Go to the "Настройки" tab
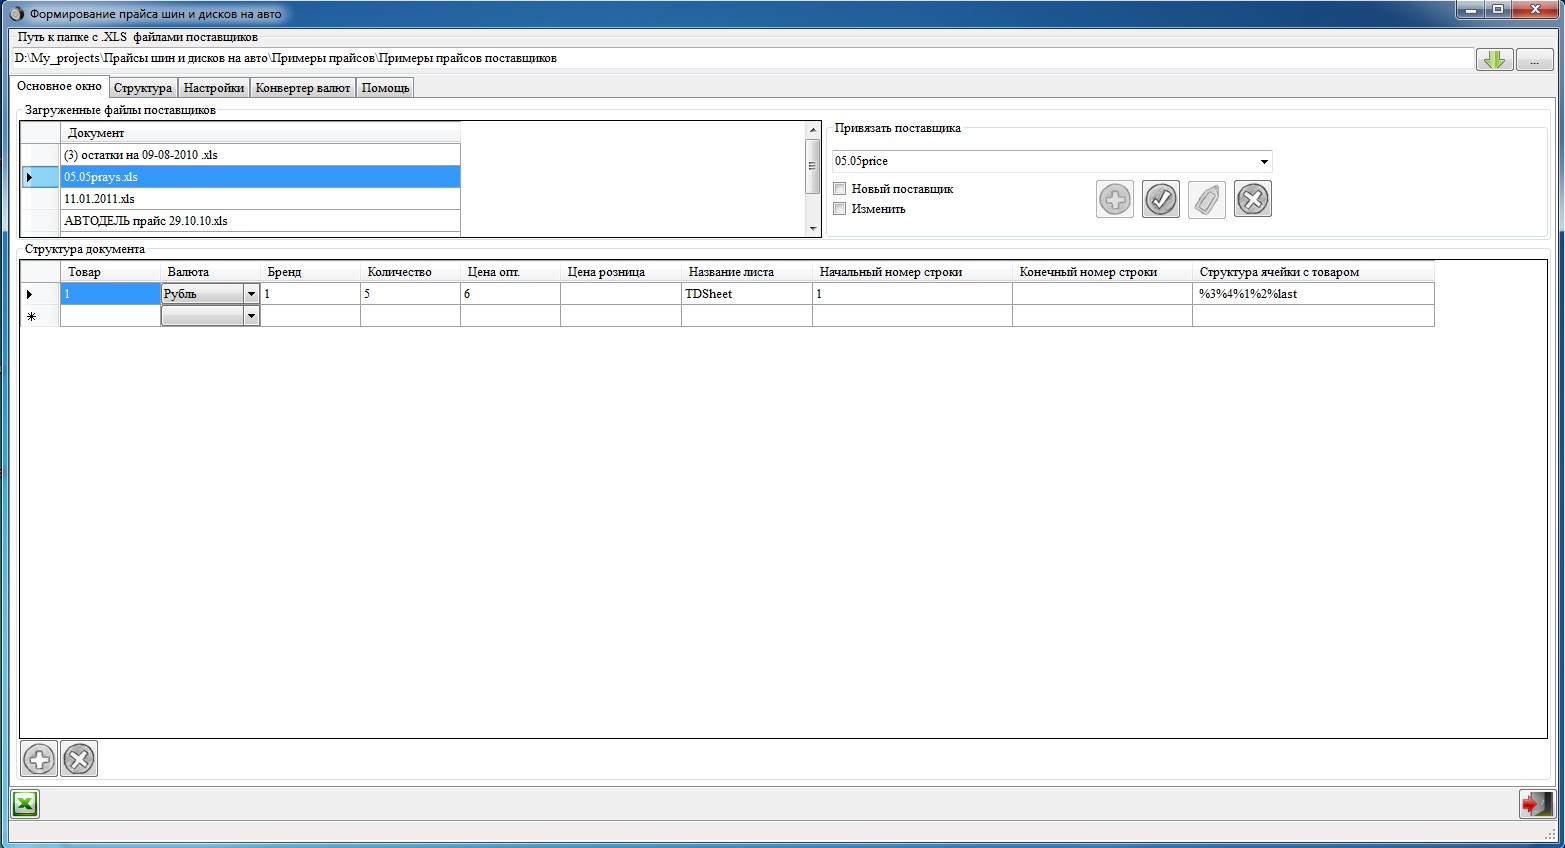Viewport: 1565px width, 848px height. click(214, 88)
